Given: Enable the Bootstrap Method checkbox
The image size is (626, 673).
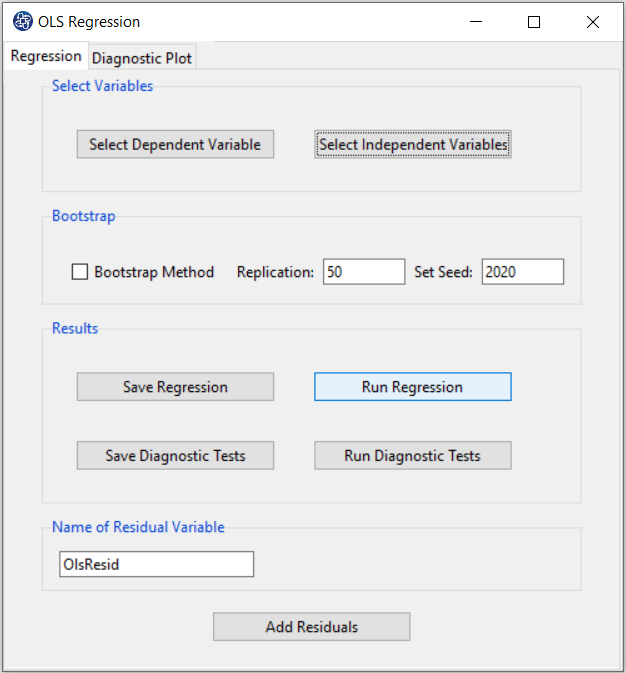Looking at the screenshot, I should [x=80, y=272].
